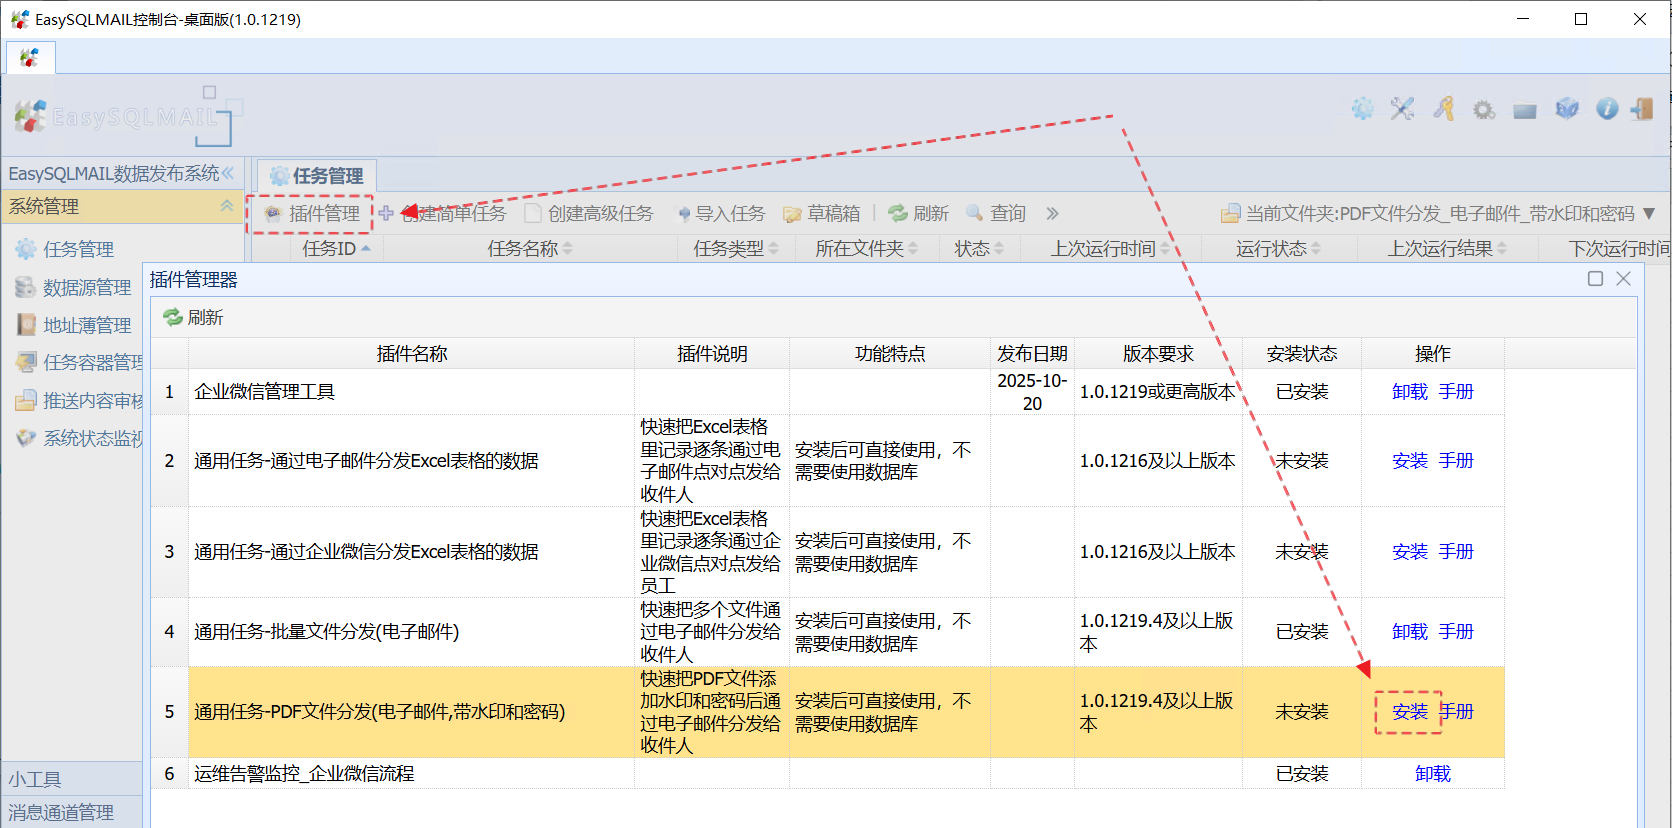Click the blue 3D cube icon
Screen dimensions: 1672x828
pos(1566,109)
